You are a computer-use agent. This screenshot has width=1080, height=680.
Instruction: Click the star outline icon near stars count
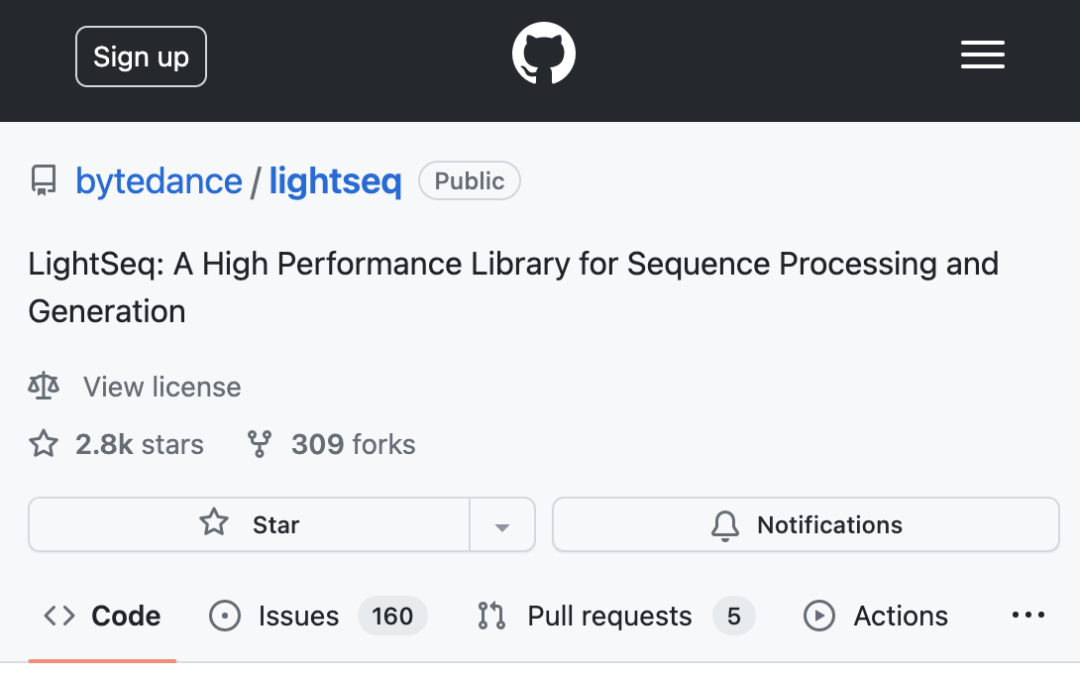[43, 443]
